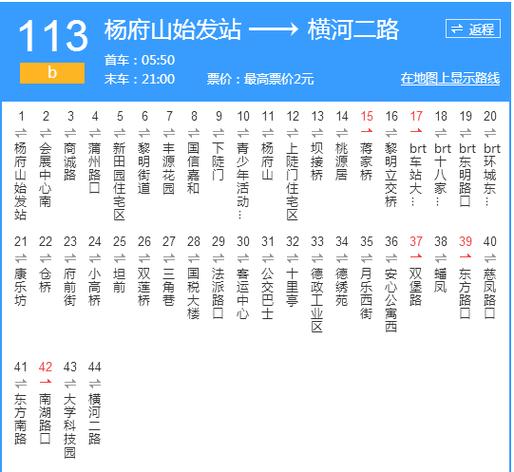Click the 113 route number
514x472 pixels.
[x=53, y=36]
